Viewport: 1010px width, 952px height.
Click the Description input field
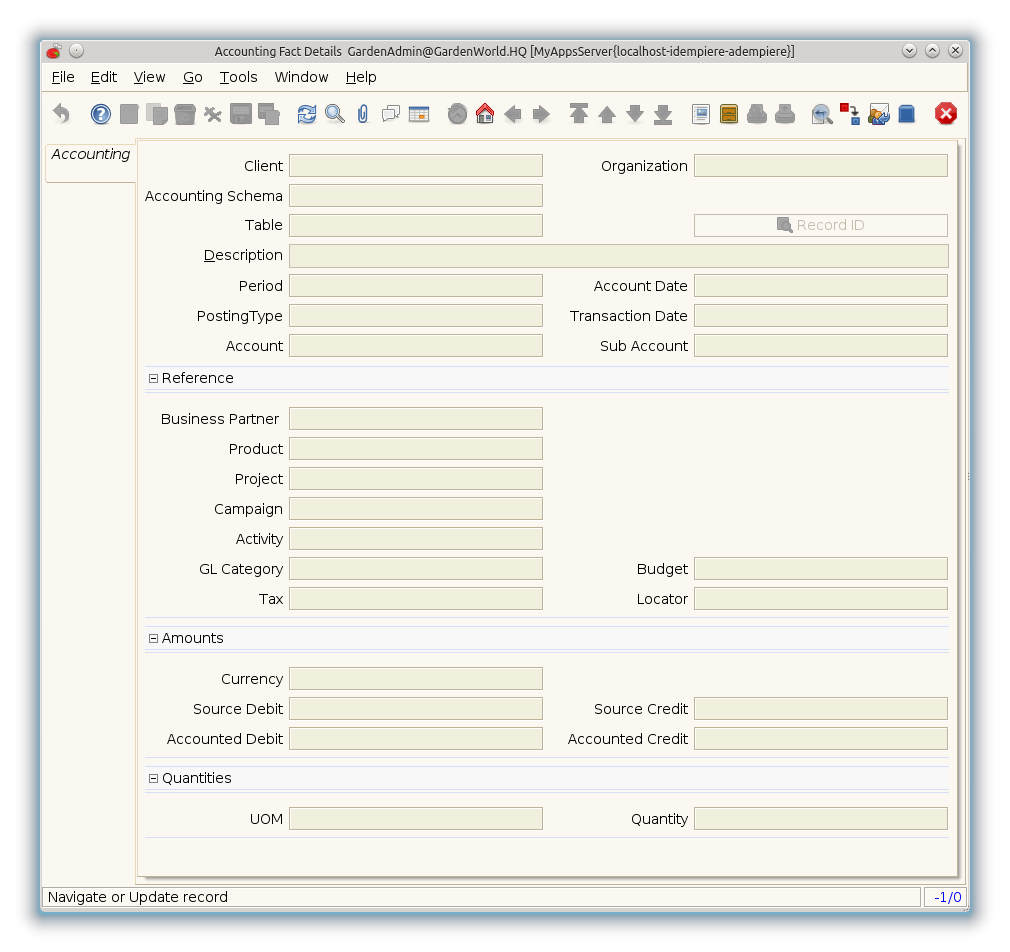pyautogui.click(x=618, y=256)
